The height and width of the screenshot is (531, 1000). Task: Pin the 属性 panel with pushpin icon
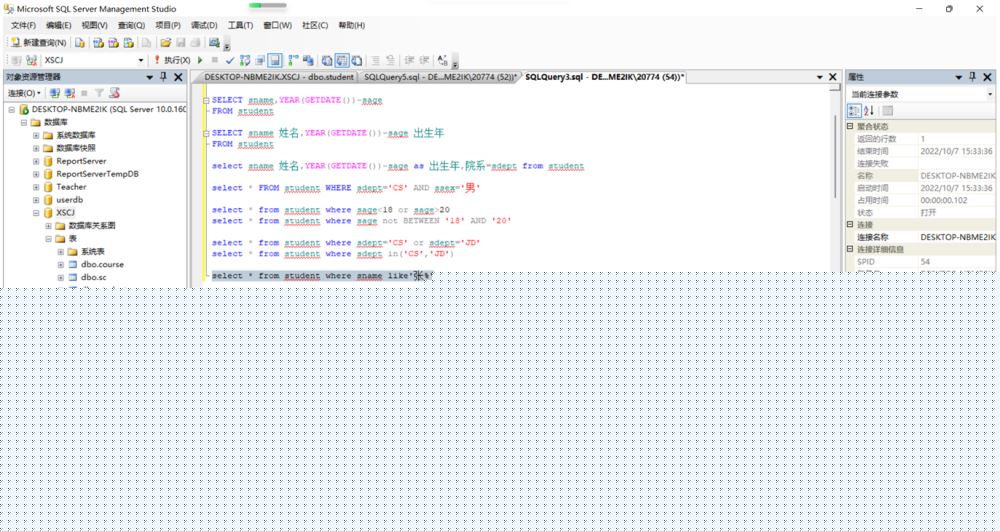click(972, 77)
